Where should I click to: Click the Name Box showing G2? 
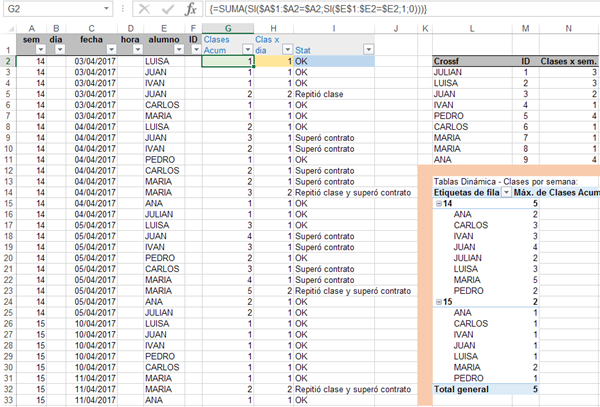click(x=50, y=9)
